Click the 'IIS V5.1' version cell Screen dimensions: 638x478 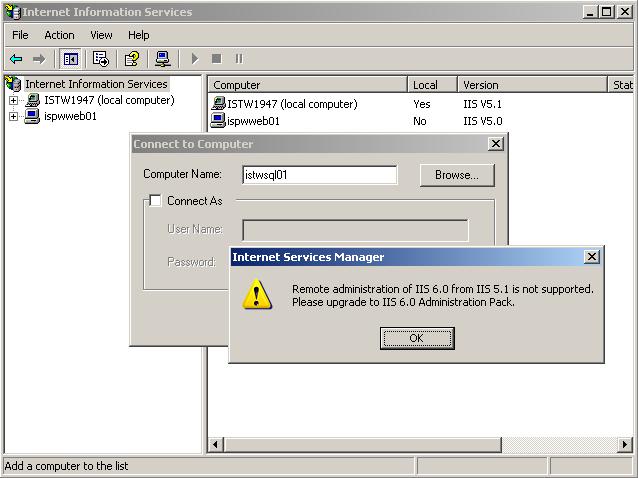pyautogui.click(x=483, y=104)
